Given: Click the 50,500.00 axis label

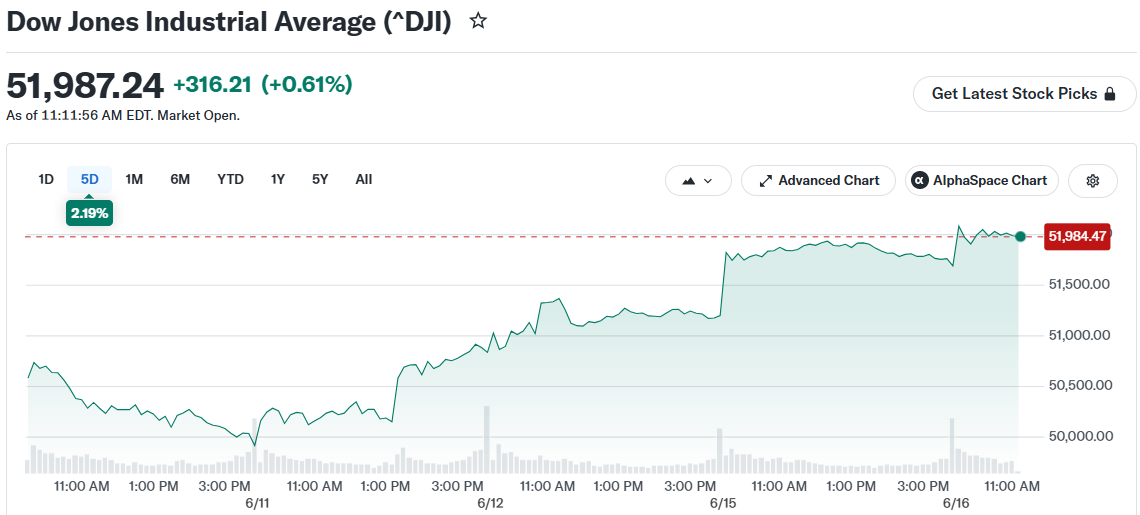Looking at the screenshot, I should (x=1079, y=386).
